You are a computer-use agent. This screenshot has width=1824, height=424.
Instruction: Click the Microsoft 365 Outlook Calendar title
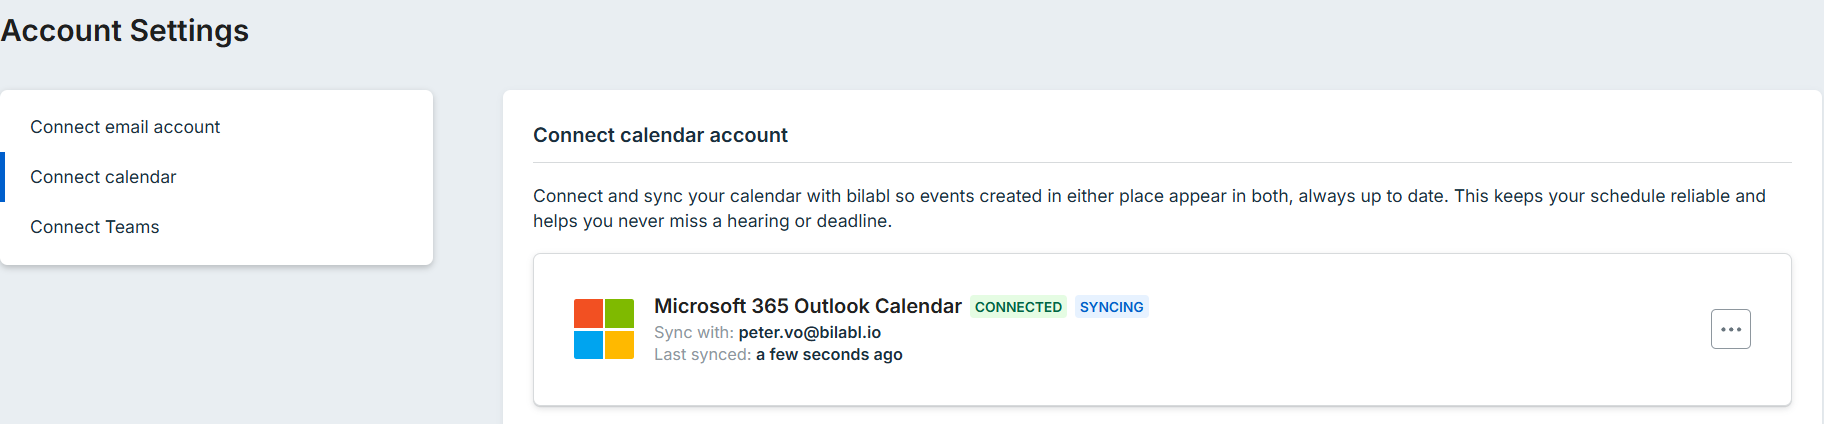pyautogui.click(x=808, y=306)
